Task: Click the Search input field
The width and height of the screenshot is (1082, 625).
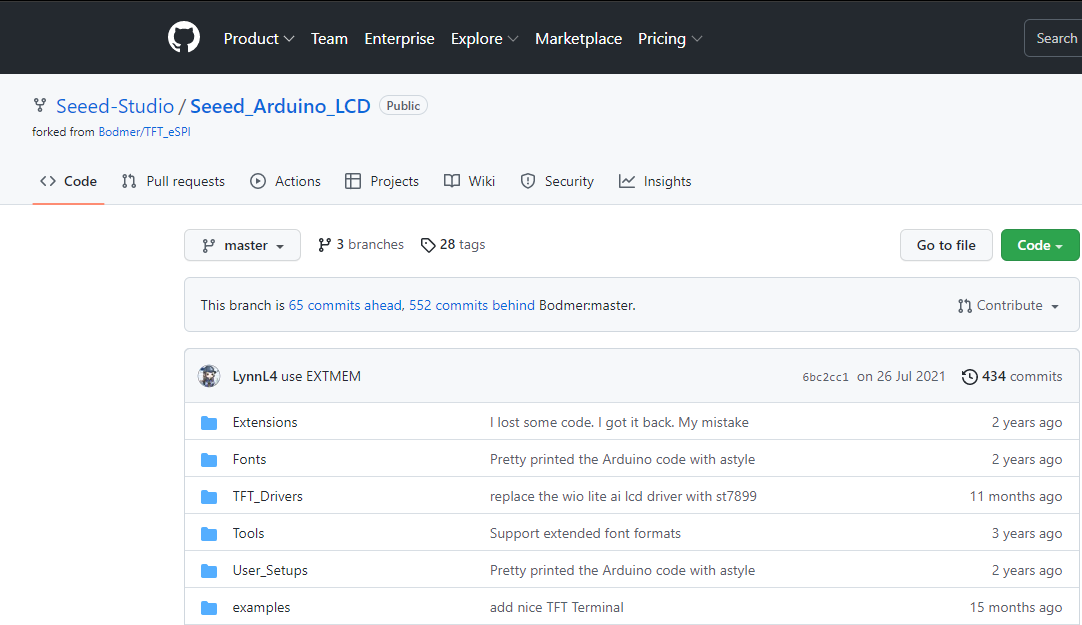Action: pyautogui.click(x=1054, y=39)
